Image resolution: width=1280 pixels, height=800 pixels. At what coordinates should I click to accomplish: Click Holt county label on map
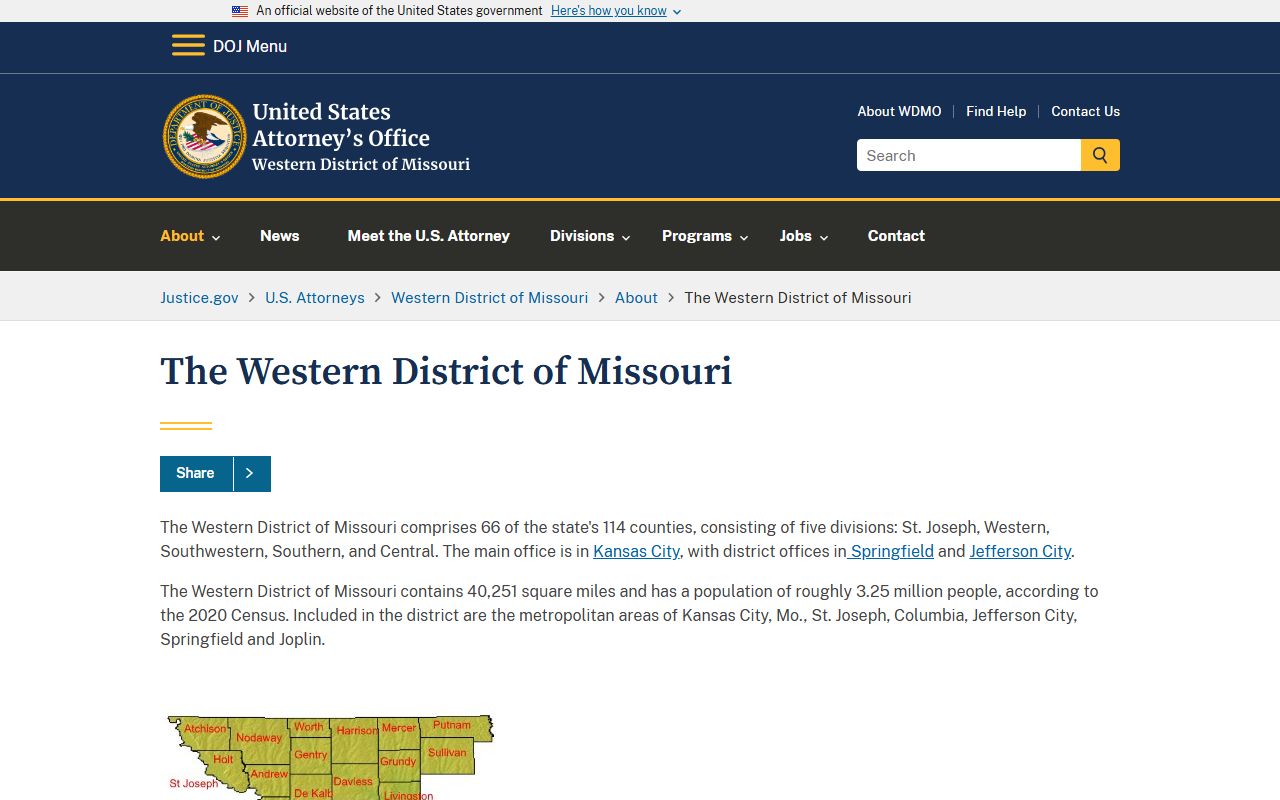coord(223,759)
